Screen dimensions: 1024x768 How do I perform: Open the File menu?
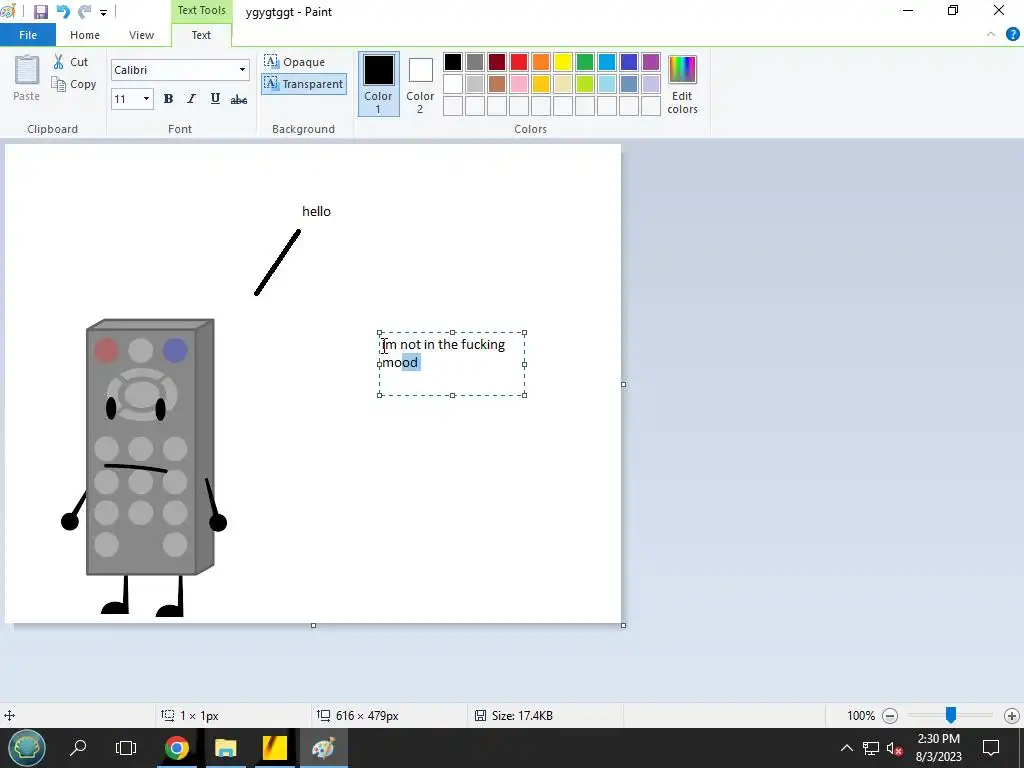pyautogui.click(x=28, y=35)
